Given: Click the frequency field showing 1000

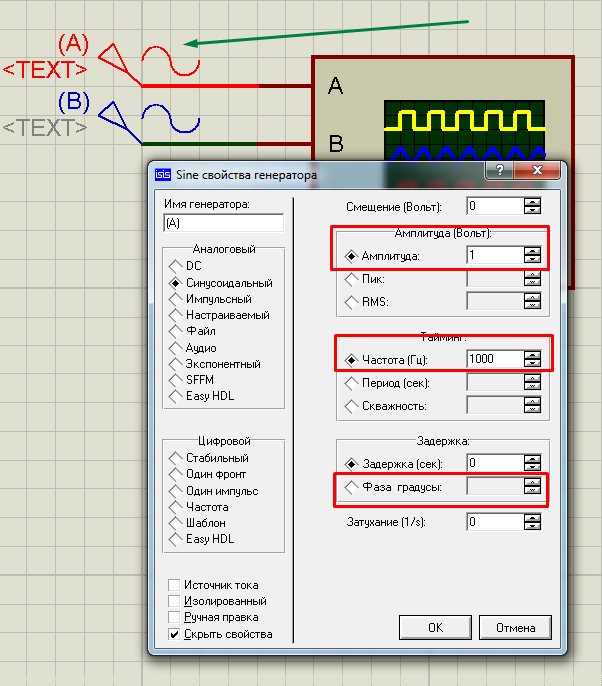Looking at the screenshot, I should click(495, 359).
